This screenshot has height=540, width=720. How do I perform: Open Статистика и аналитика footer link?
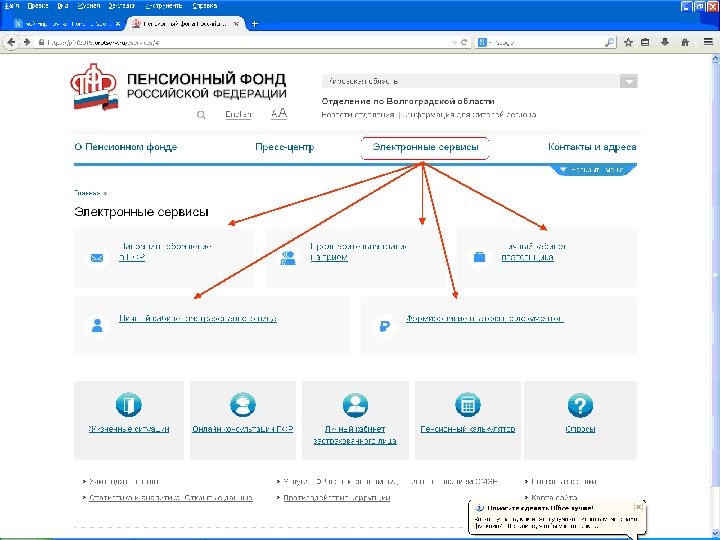pyautogui.click(x=171, y=498)
